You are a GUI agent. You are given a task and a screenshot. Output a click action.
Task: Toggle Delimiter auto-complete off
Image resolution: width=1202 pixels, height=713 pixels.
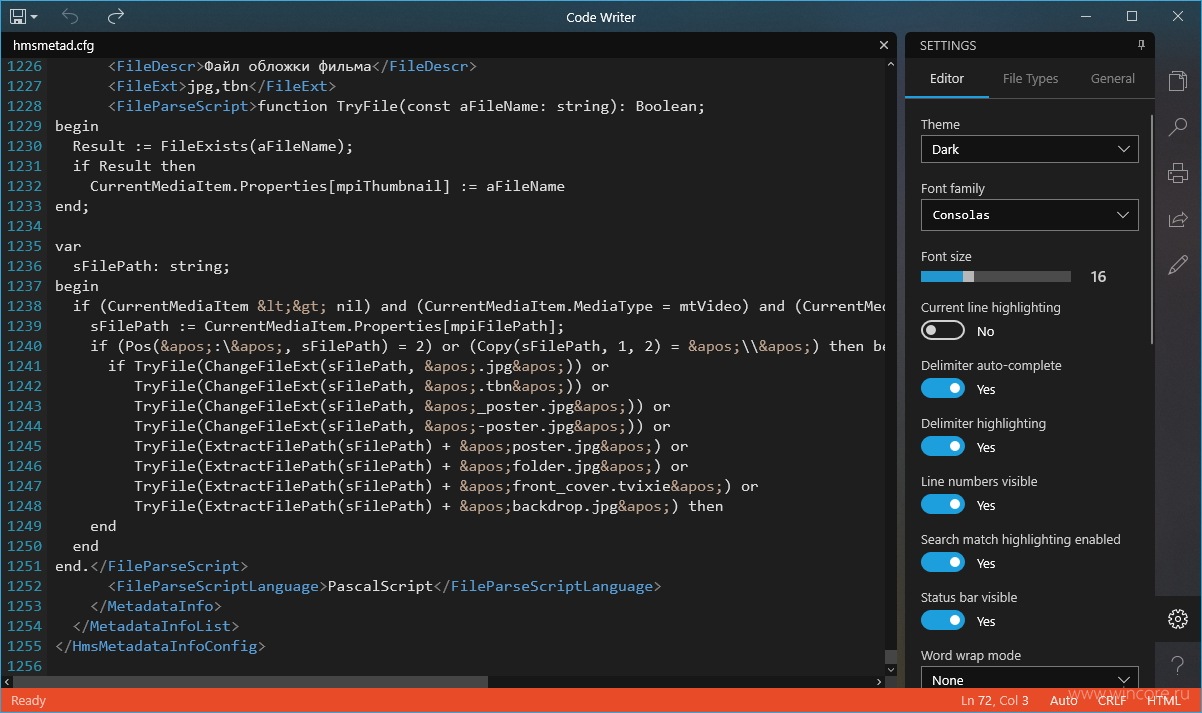click(x=943, y=389)
